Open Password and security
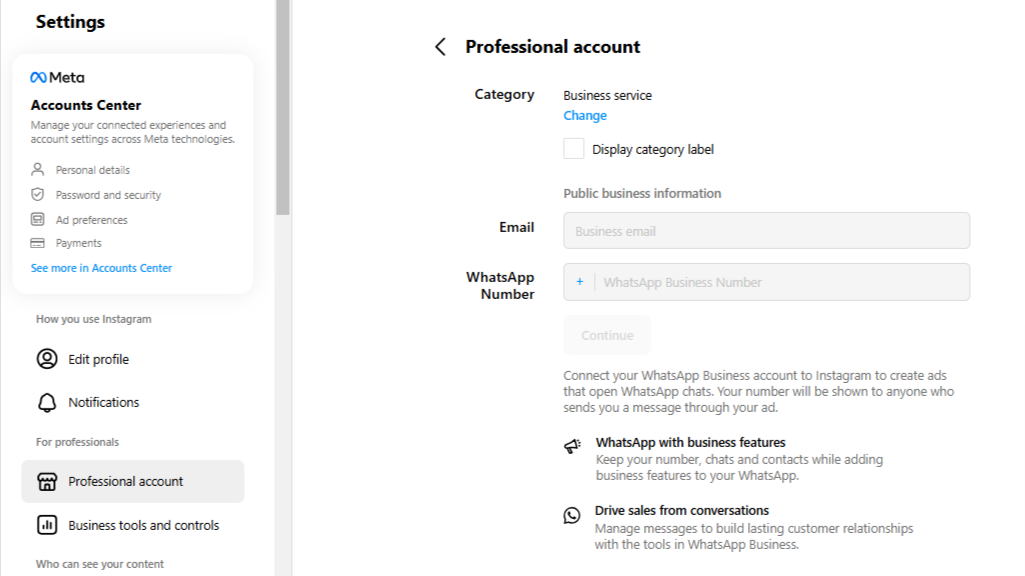The image size is (1025, 576). pos(108,195)
